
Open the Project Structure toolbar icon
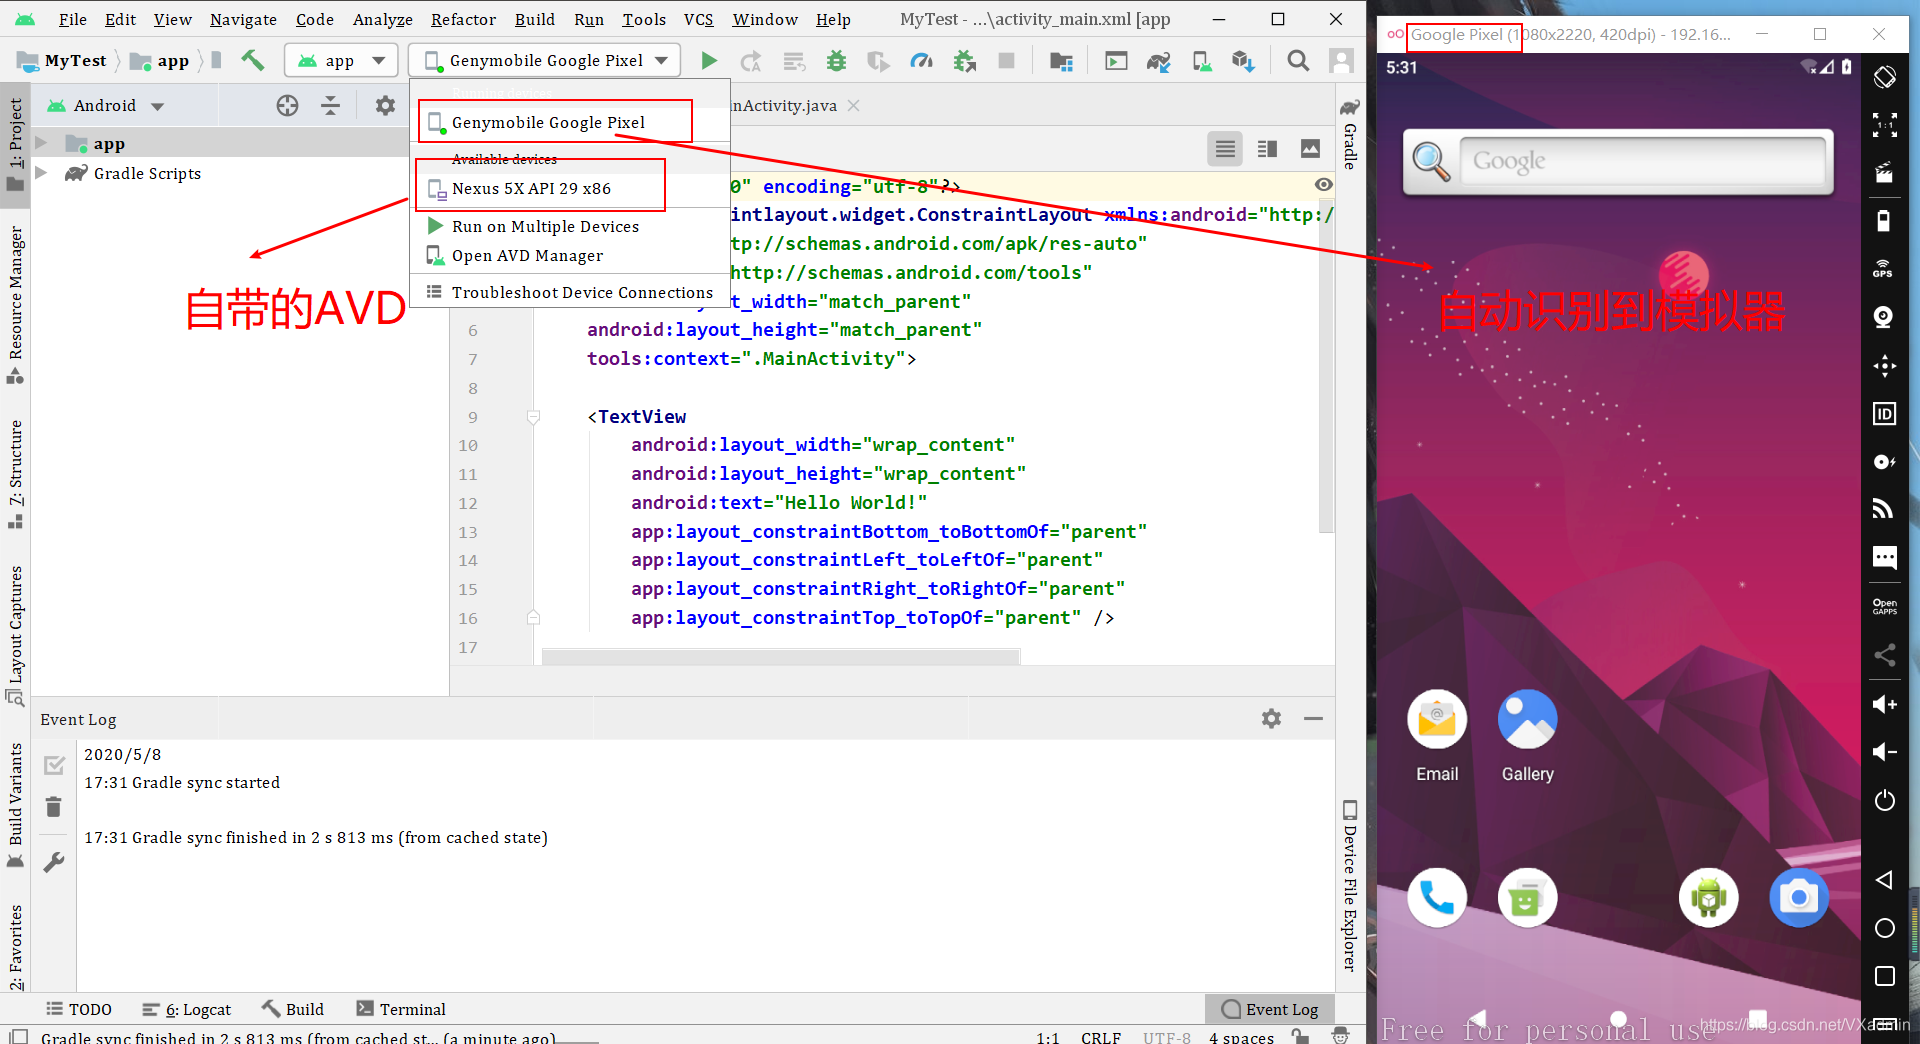(x=1061, y=61)
